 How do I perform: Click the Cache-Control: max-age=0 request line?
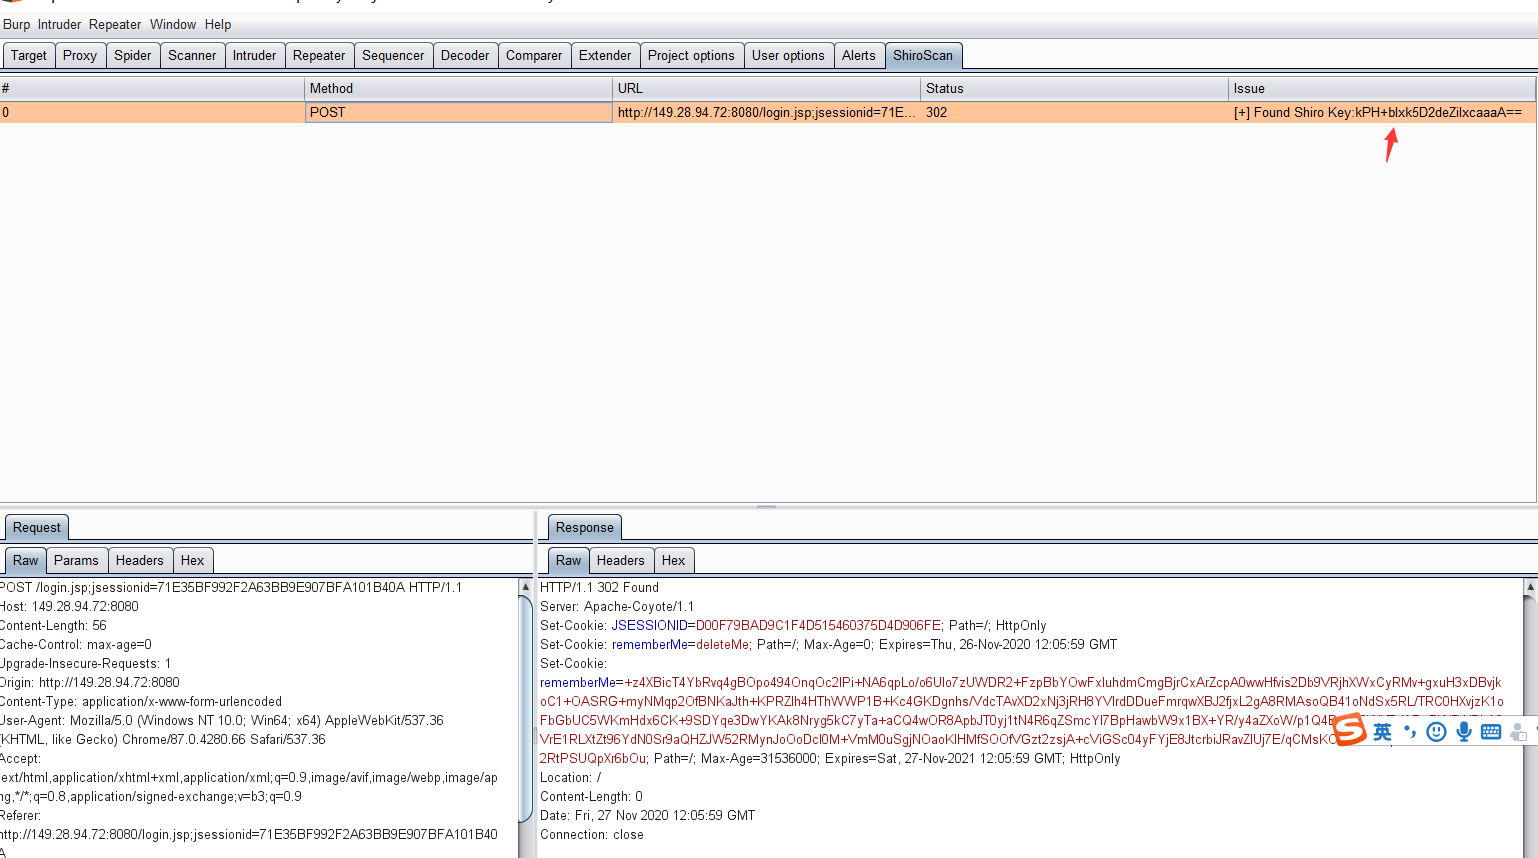click(x=76, y=644)
